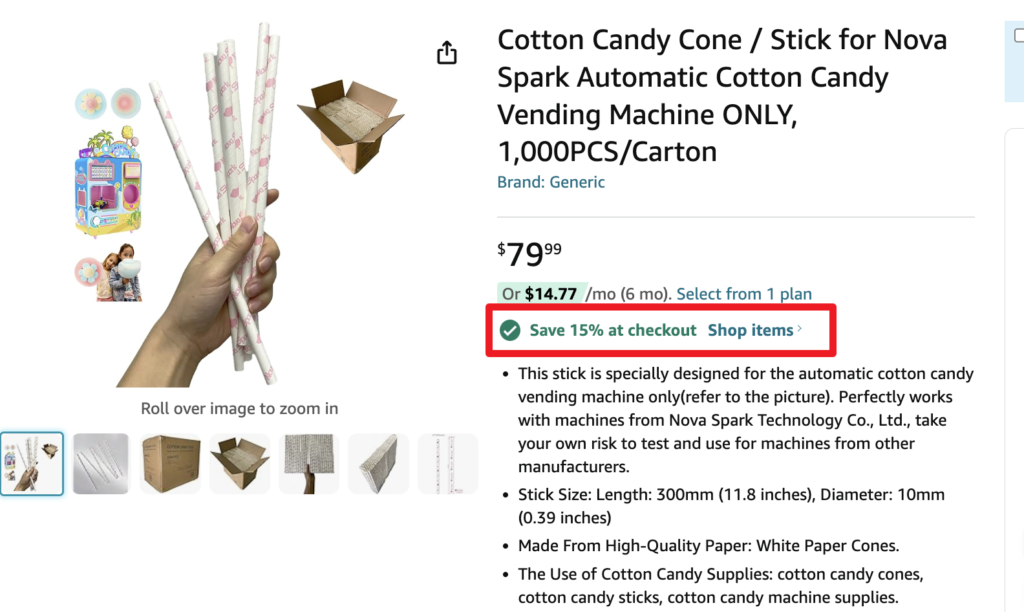This screenshot has width=1024, height=612.
Task: Select the stick dimensions diagram thumbnail
Action: click(447, 464)
